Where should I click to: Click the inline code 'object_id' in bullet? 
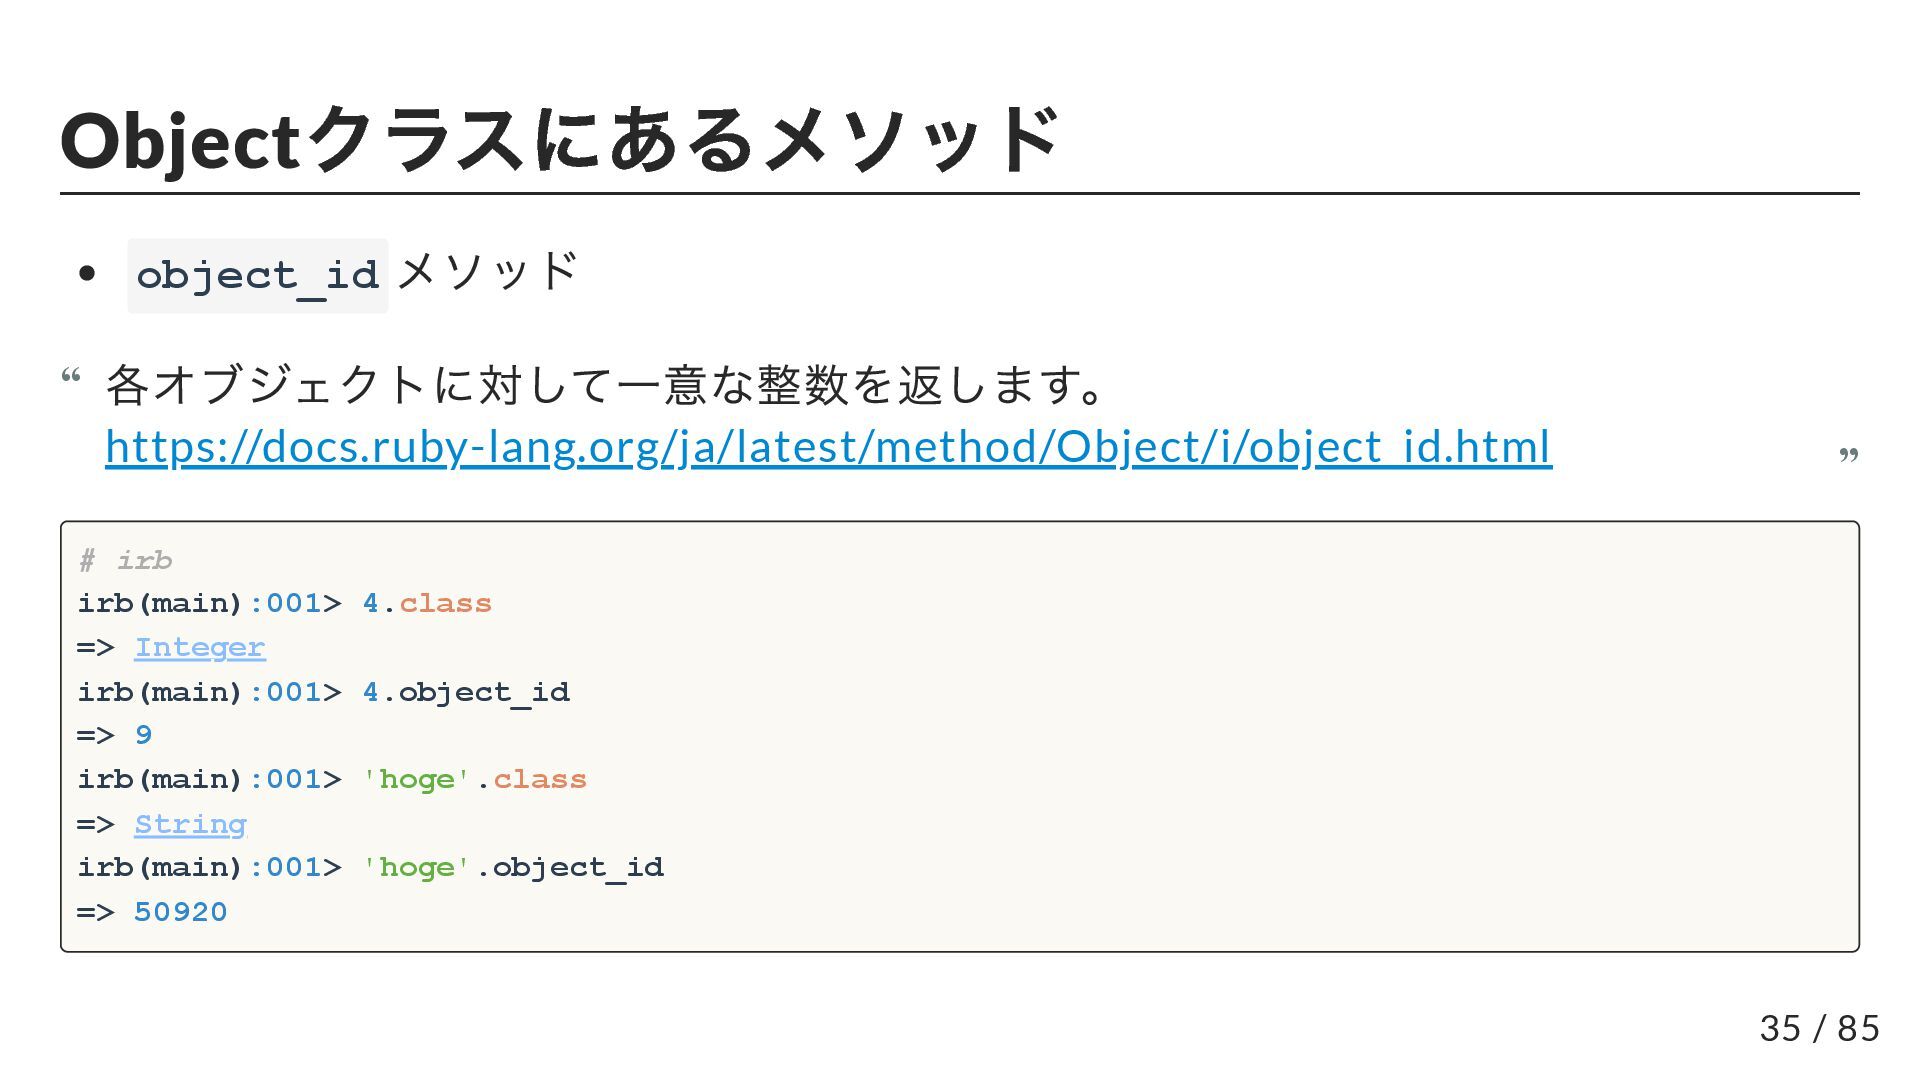[257, 275]
